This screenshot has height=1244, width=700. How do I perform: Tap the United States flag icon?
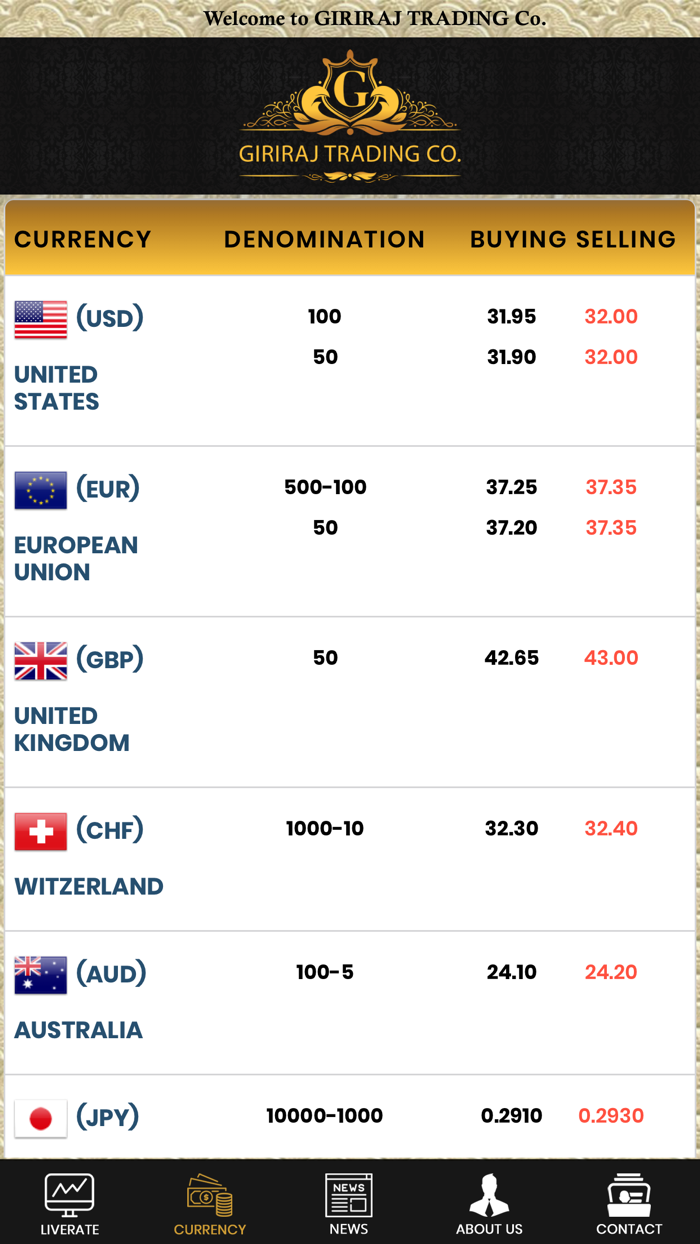[41, 319]
